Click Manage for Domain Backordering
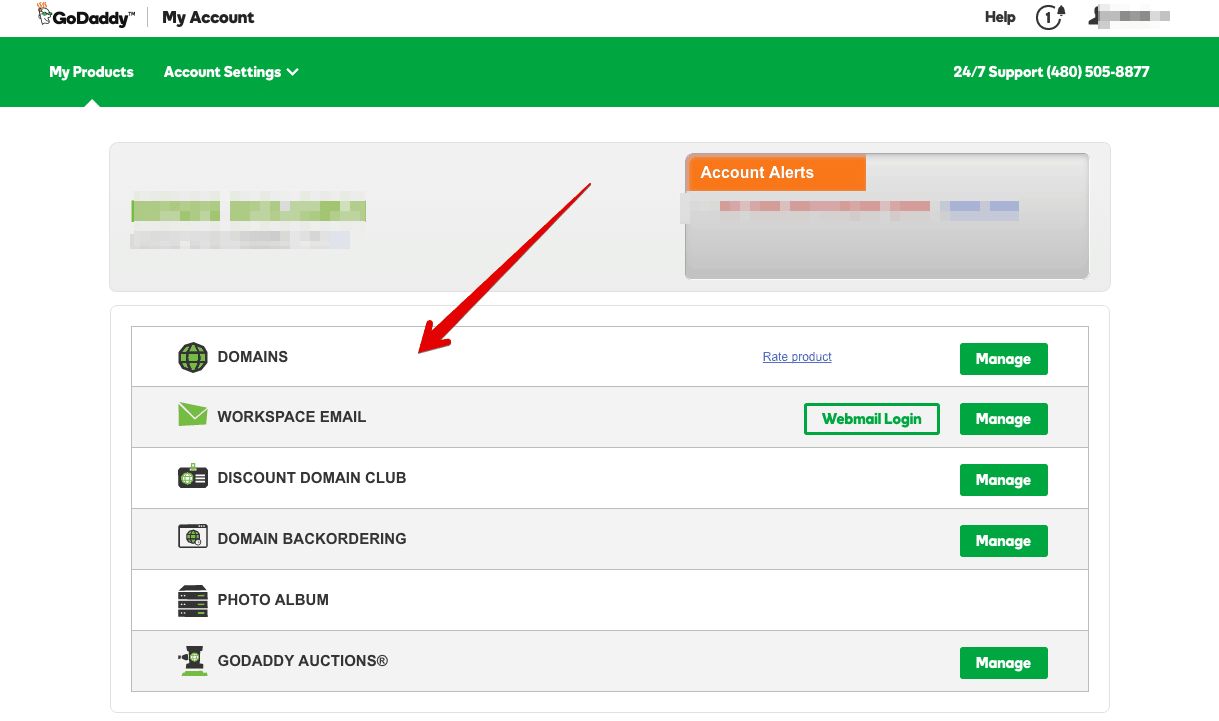1219x721 pixels. (x=1004, y=541)
